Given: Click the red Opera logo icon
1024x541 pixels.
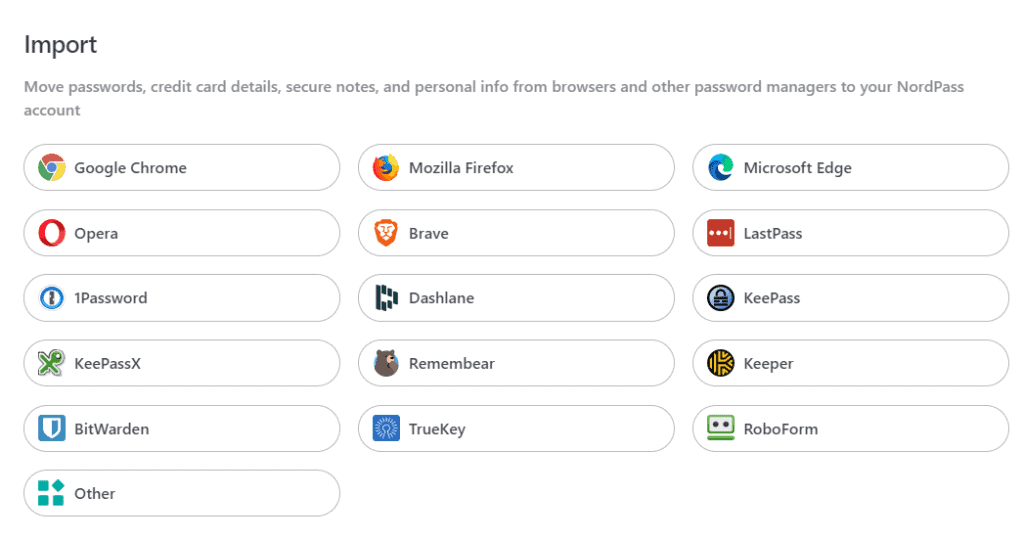Looking at the screenshot, I should [52, 233].
